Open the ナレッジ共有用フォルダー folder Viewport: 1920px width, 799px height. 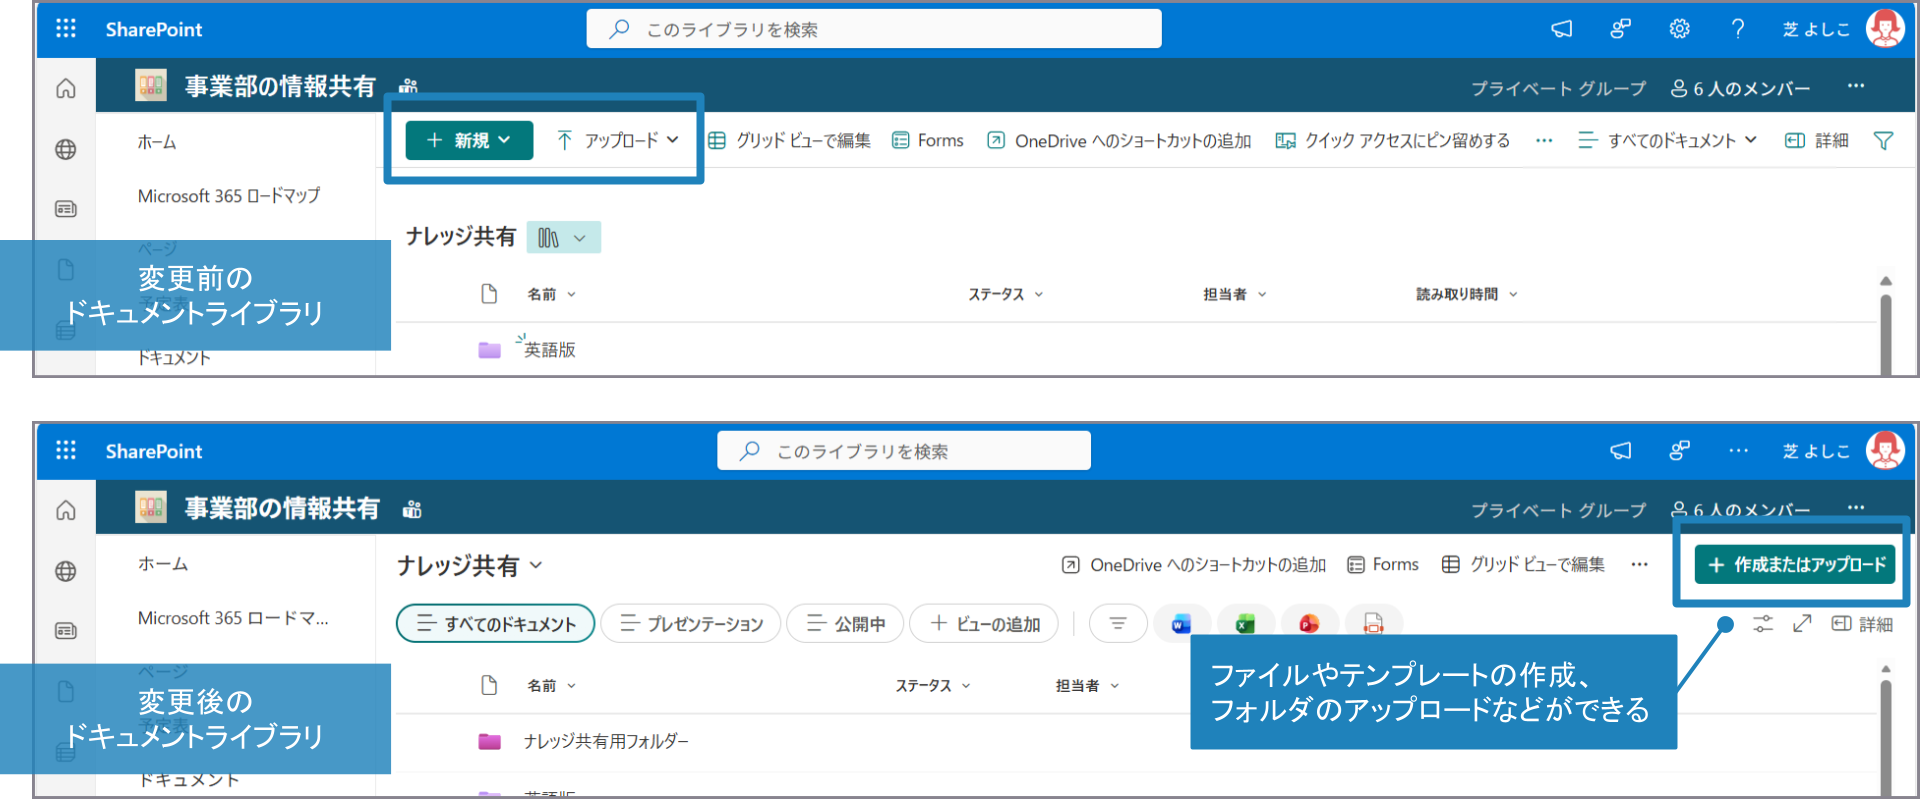[x=606, y=741]
